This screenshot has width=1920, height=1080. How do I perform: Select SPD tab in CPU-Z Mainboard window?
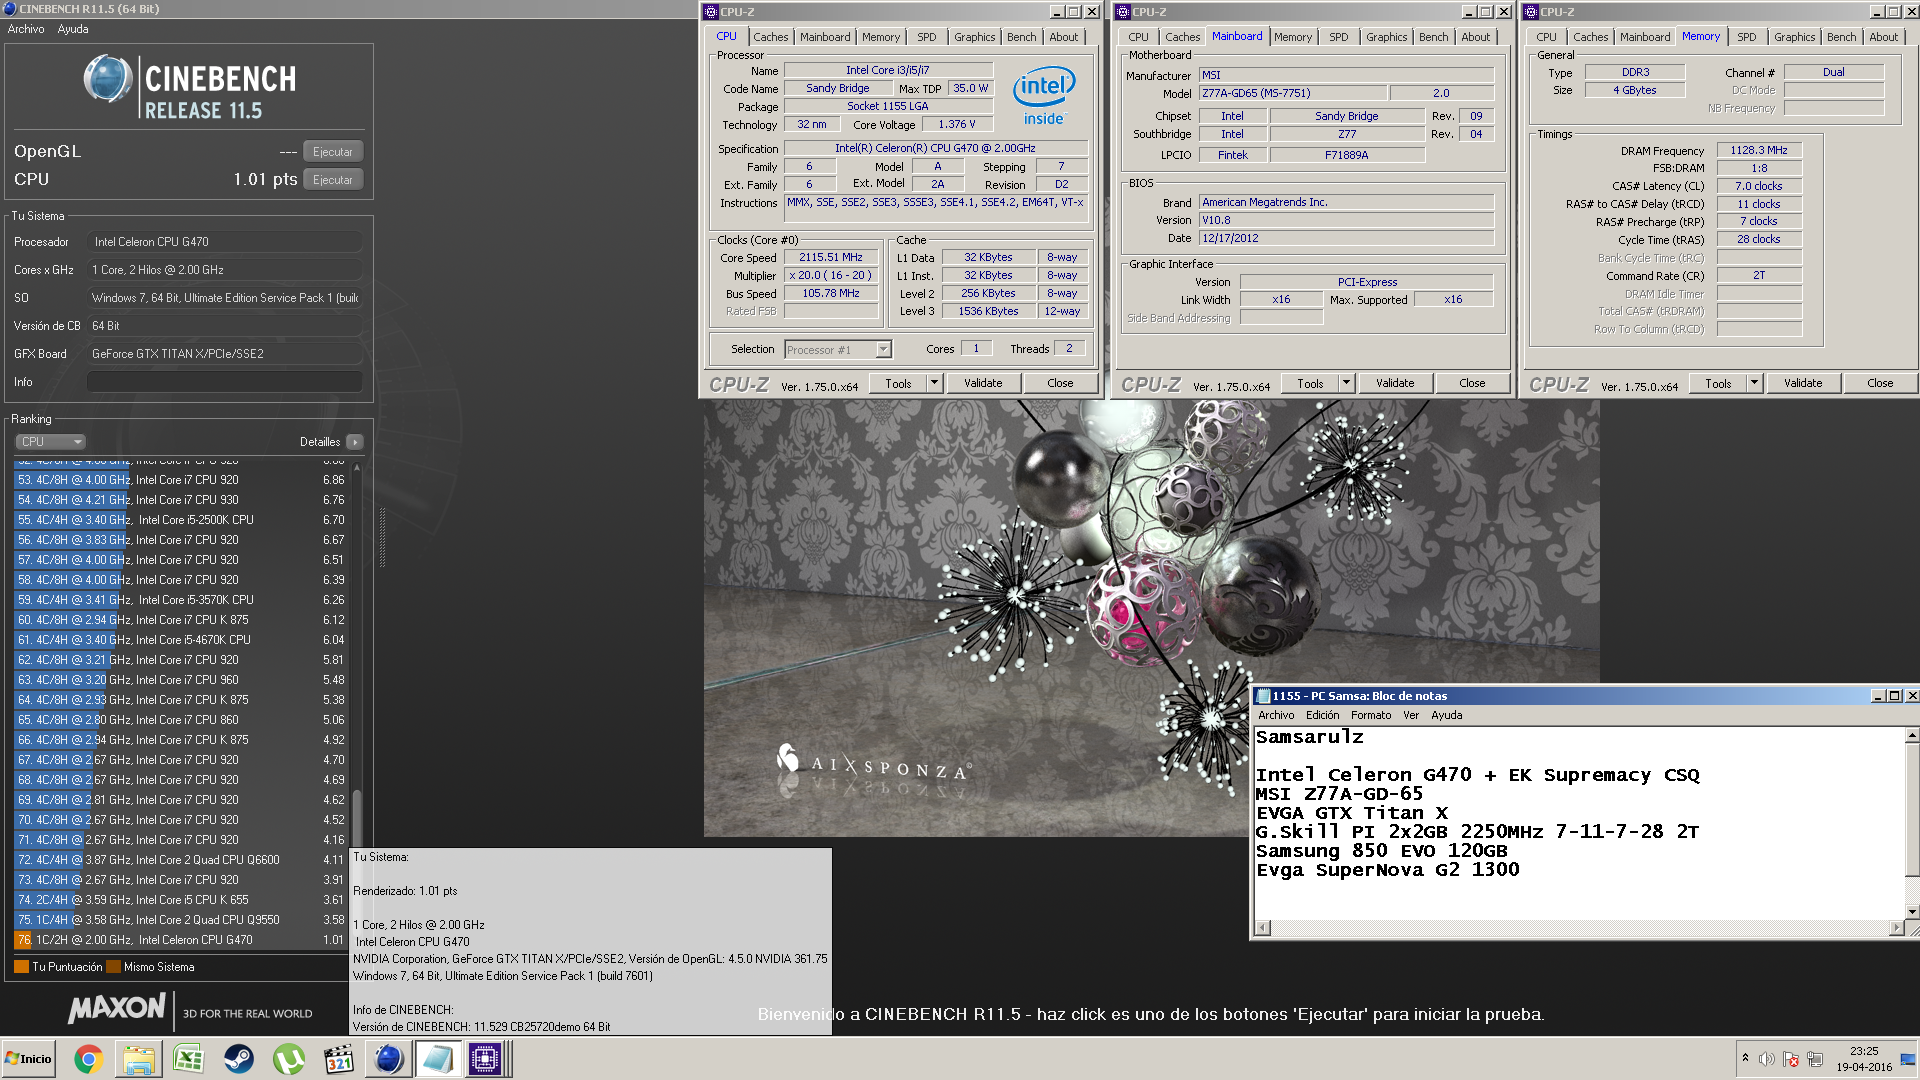tap(1338, 37)
